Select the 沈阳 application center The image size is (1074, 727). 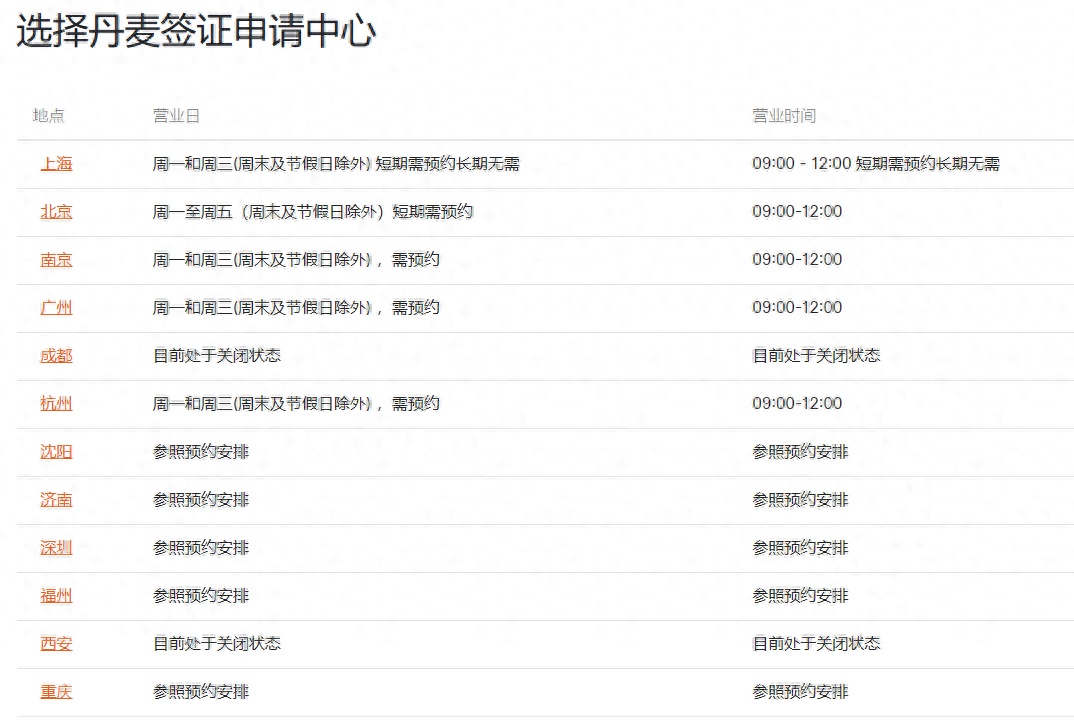tap(56, 451)
